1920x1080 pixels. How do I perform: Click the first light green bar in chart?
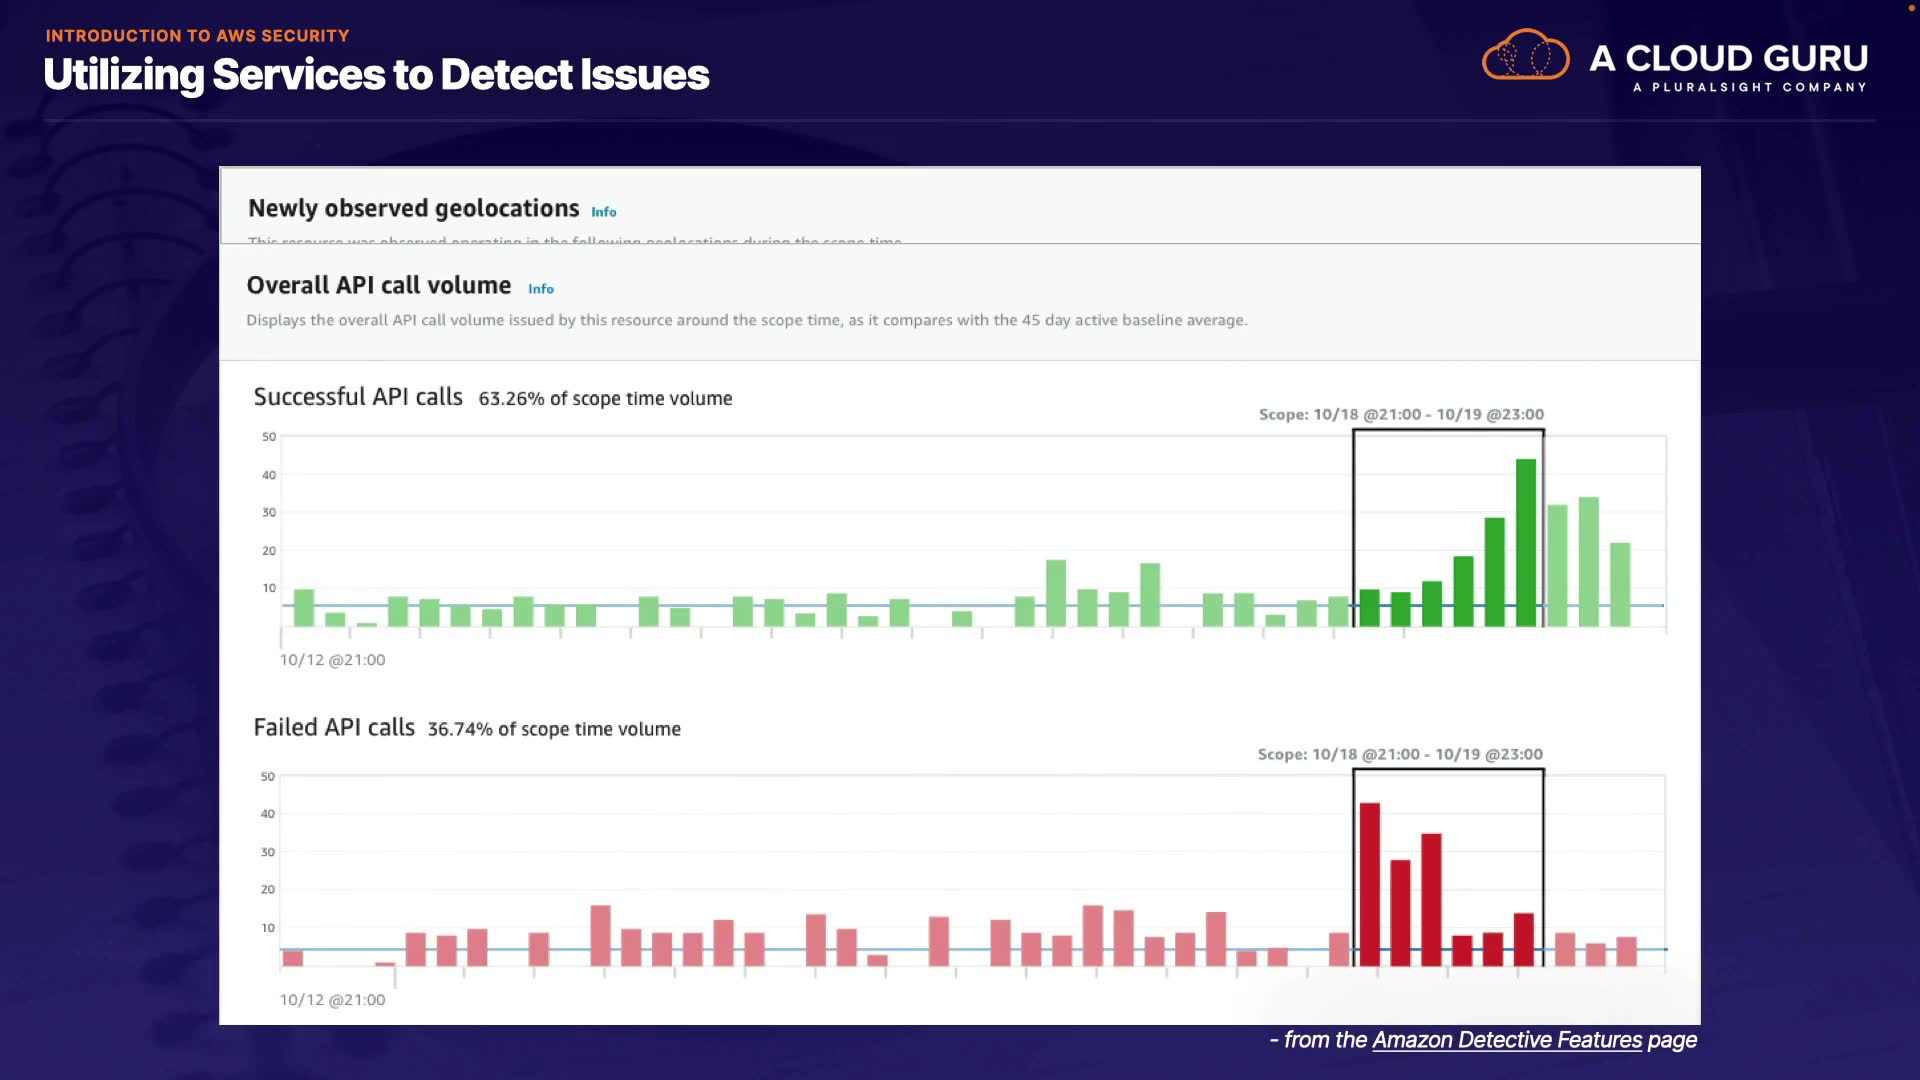pos(304,608)
